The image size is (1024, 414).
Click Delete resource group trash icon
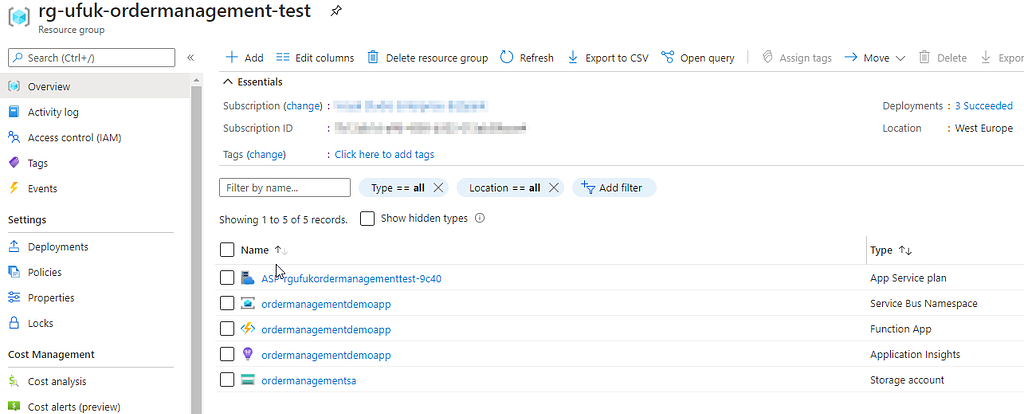point(373,57)
